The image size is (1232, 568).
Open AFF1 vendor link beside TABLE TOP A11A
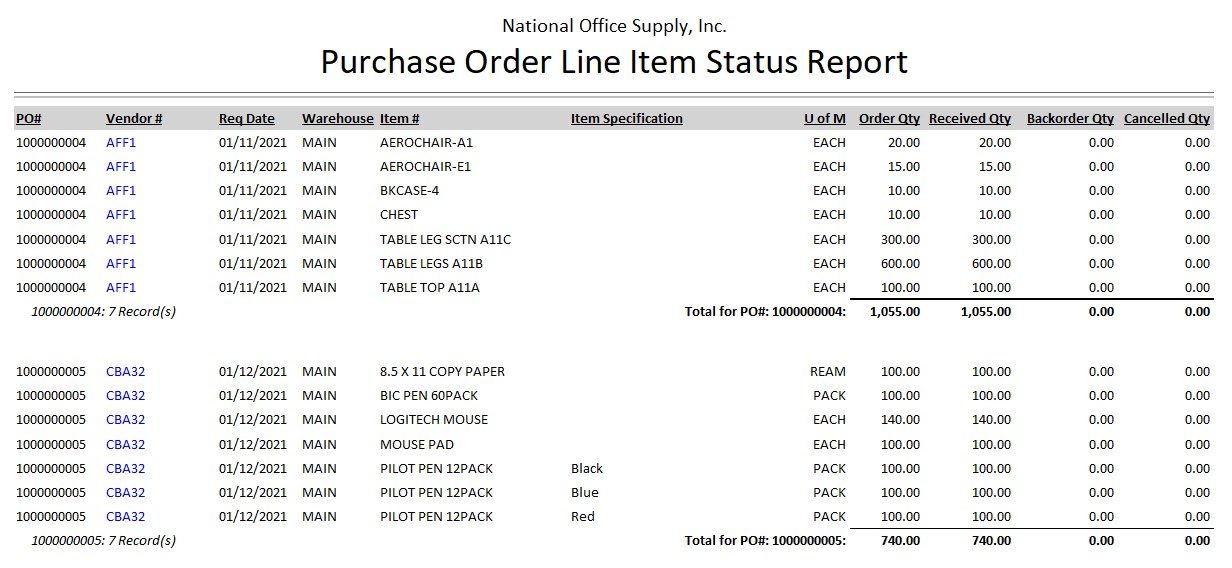point(121,287)
